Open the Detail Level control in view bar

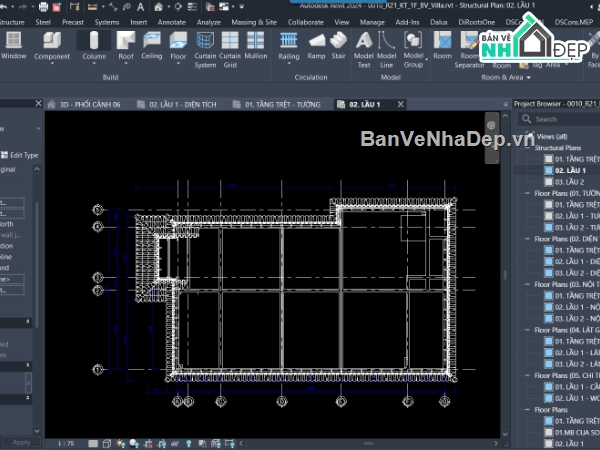coord(93,443)
